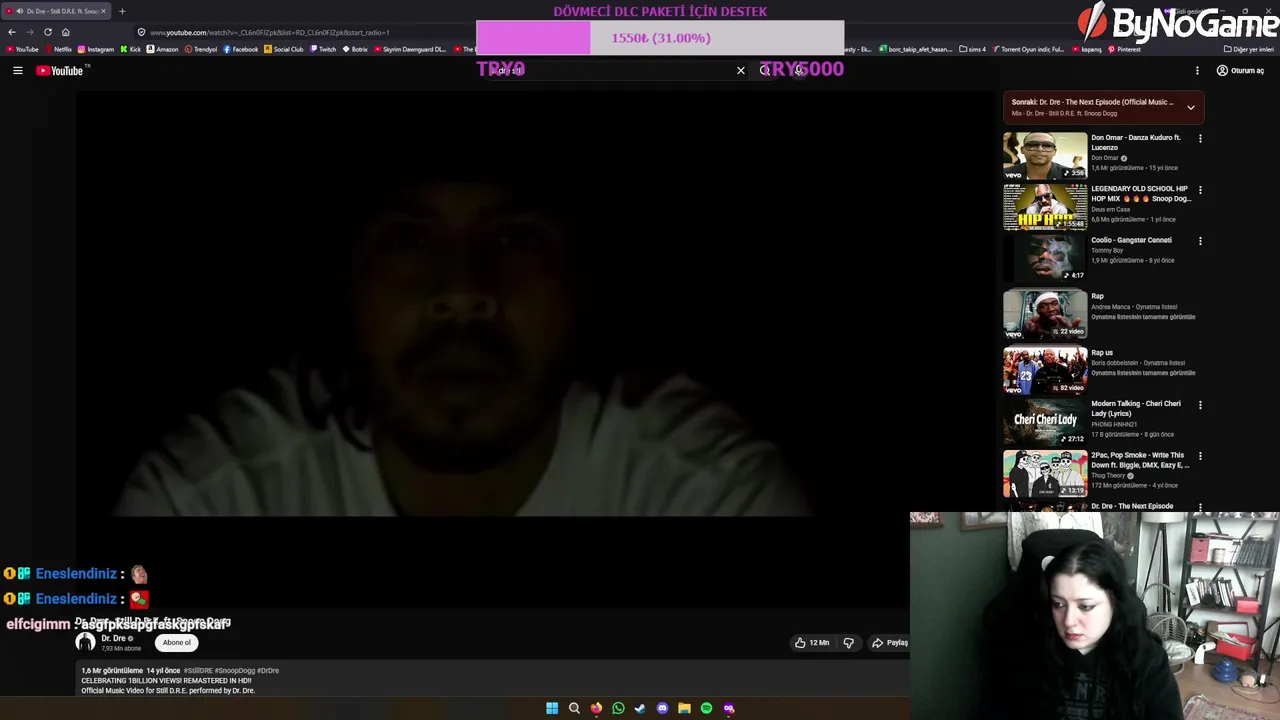Open WhatsApp from the taskbar

tap(618, 708)
